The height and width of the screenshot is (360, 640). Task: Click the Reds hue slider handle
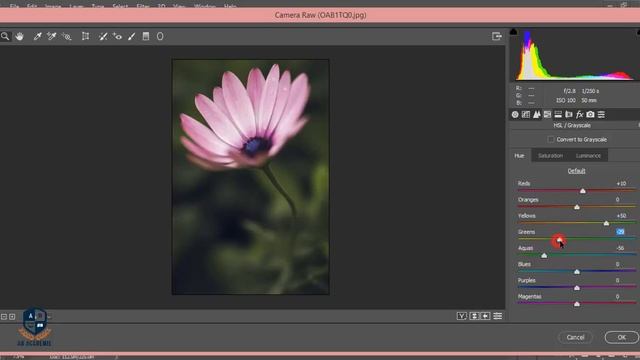[583, 191]
